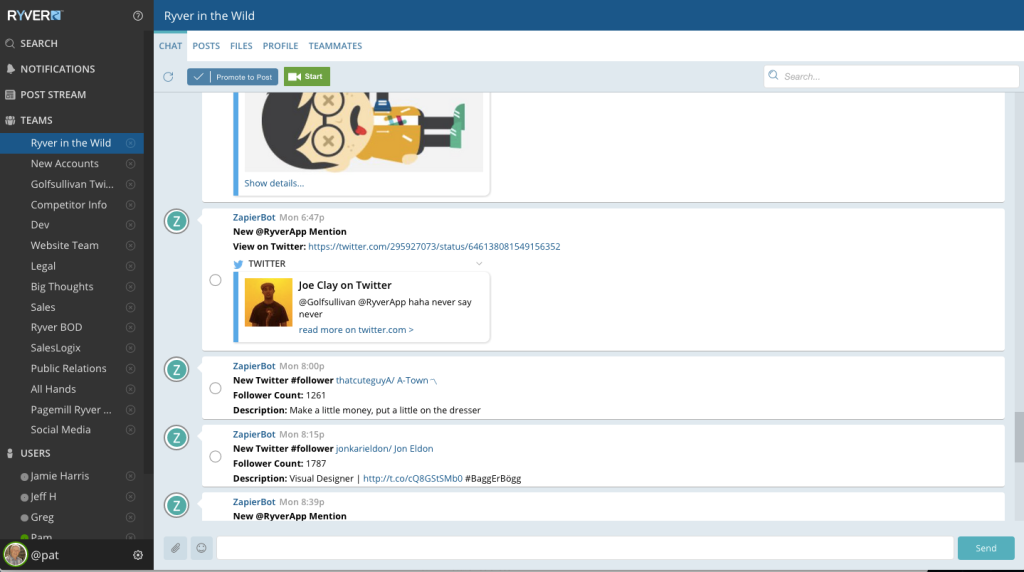This screenshot has height=572, width=1024.
Task: Click the Send button
Action: (x=985, y=548)
